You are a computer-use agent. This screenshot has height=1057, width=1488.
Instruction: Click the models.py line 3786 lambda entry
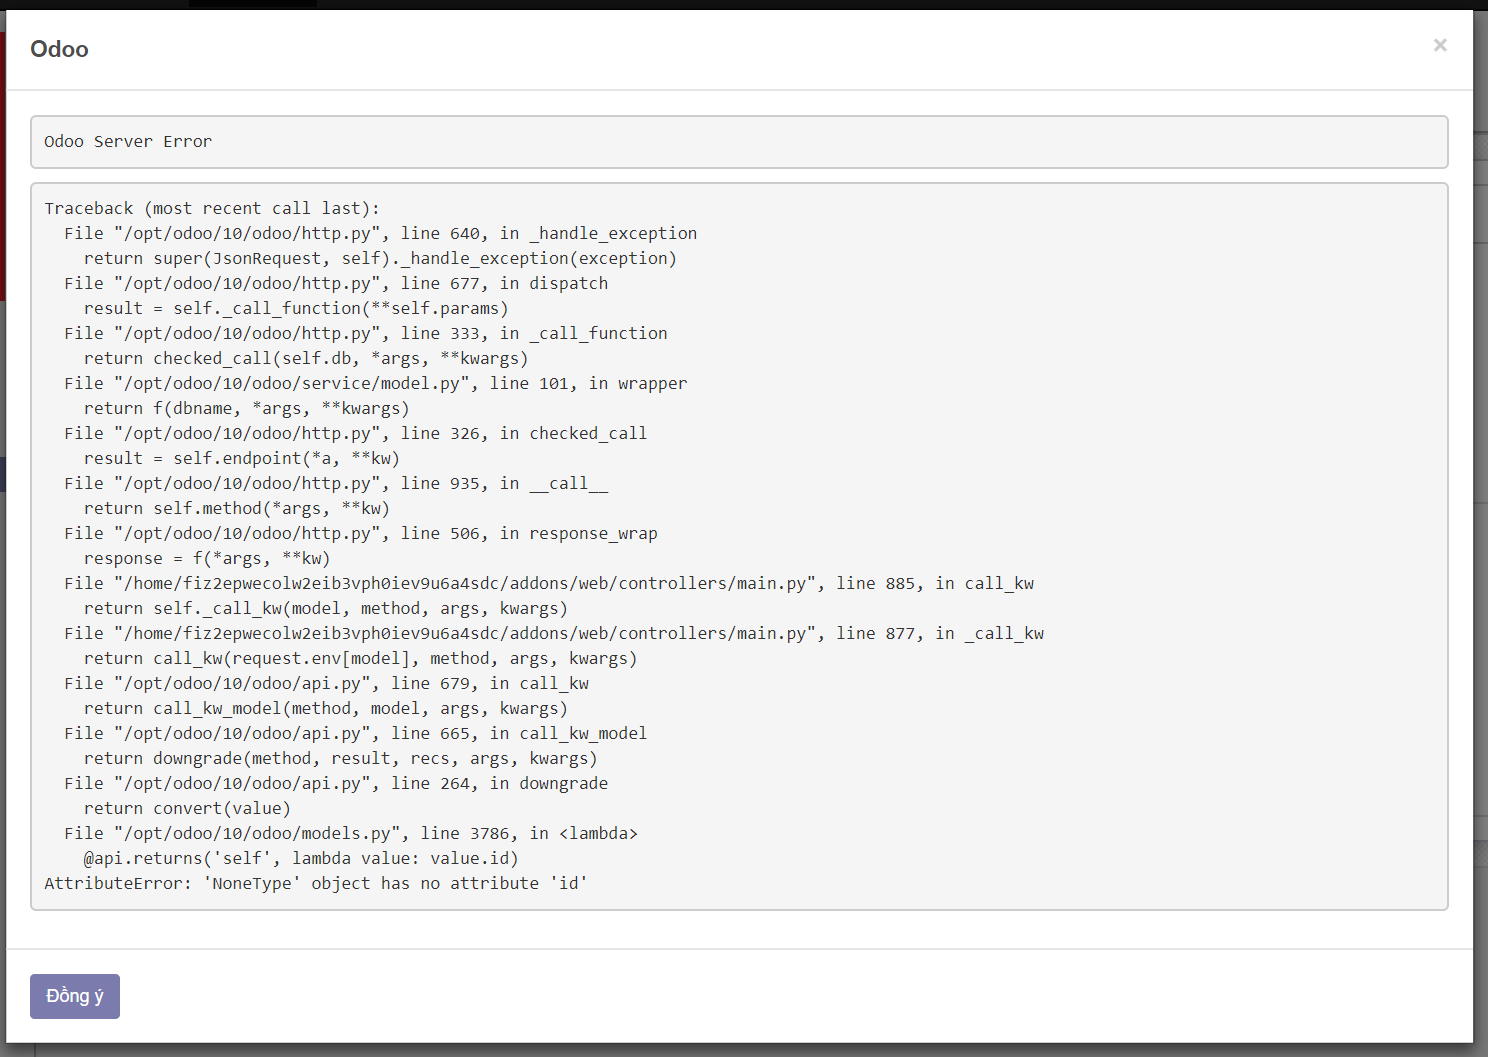click(x=351, y=833)
